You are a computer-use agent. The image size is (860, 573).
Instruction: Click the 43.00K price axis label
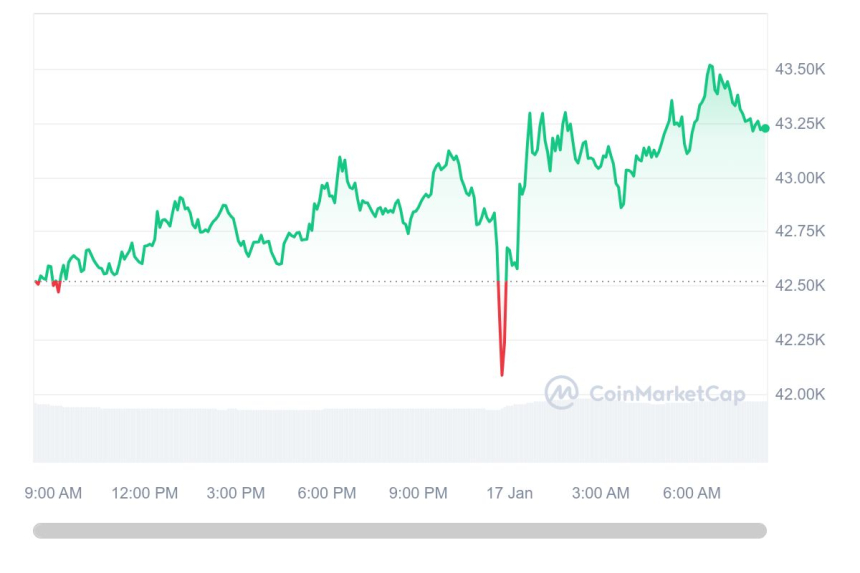point(799,177)
